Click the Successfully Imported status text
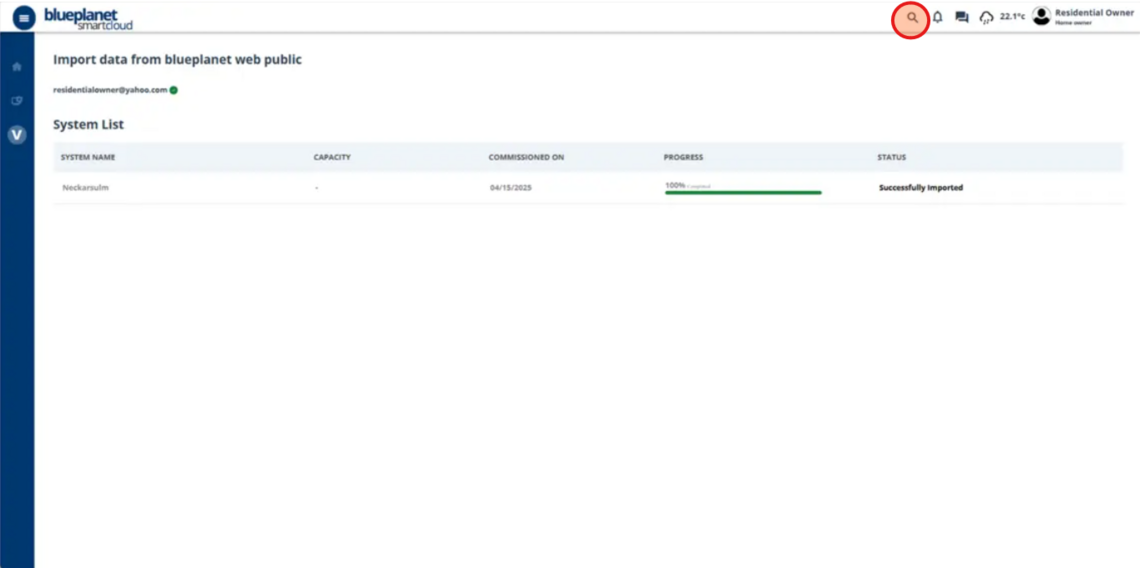 tap(920, 188)
